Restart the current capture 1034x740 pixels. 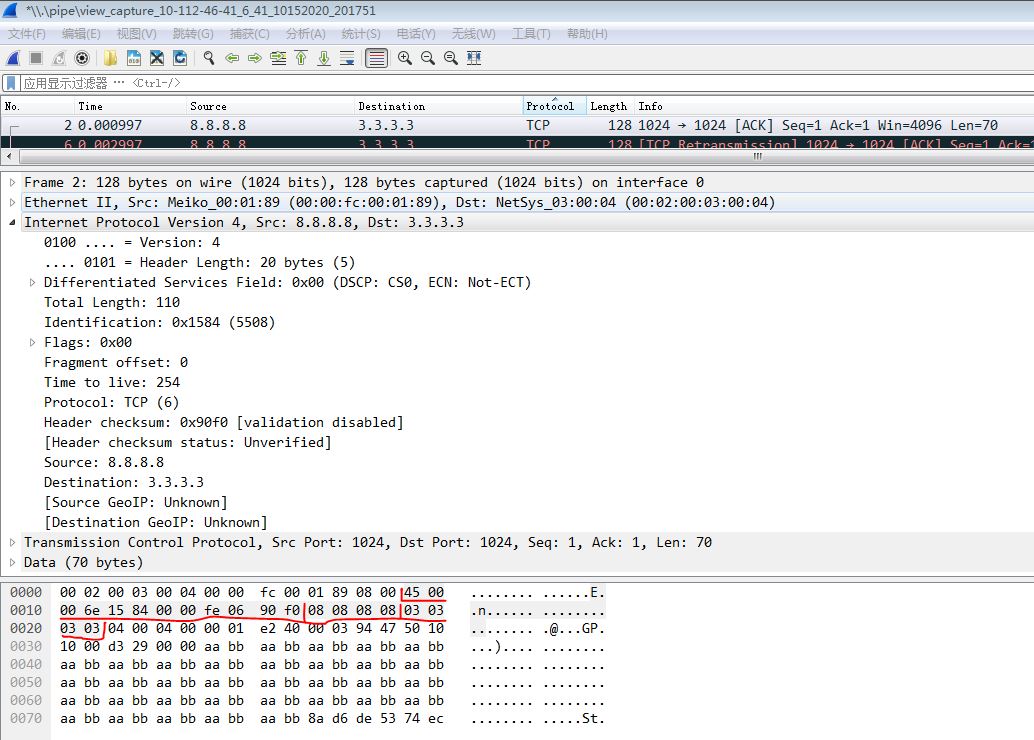[60, 57]
